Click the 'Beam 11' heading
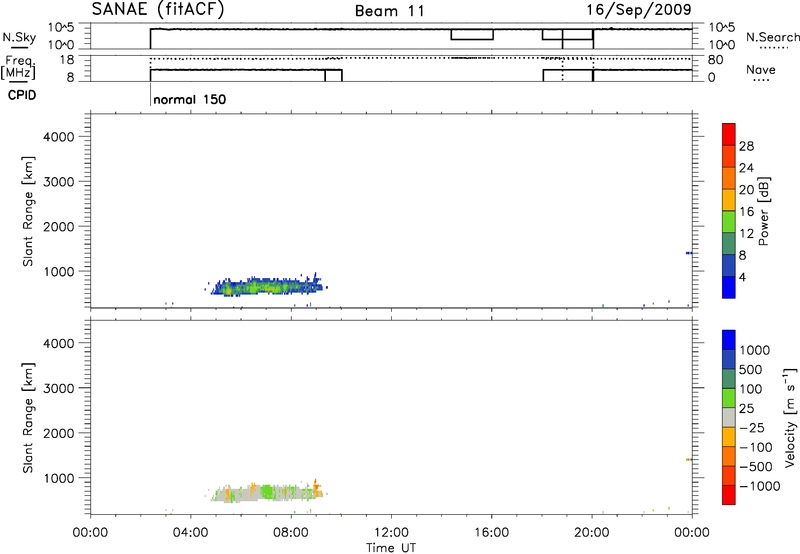The image size is (800, 554). click(x=389, y=11)
